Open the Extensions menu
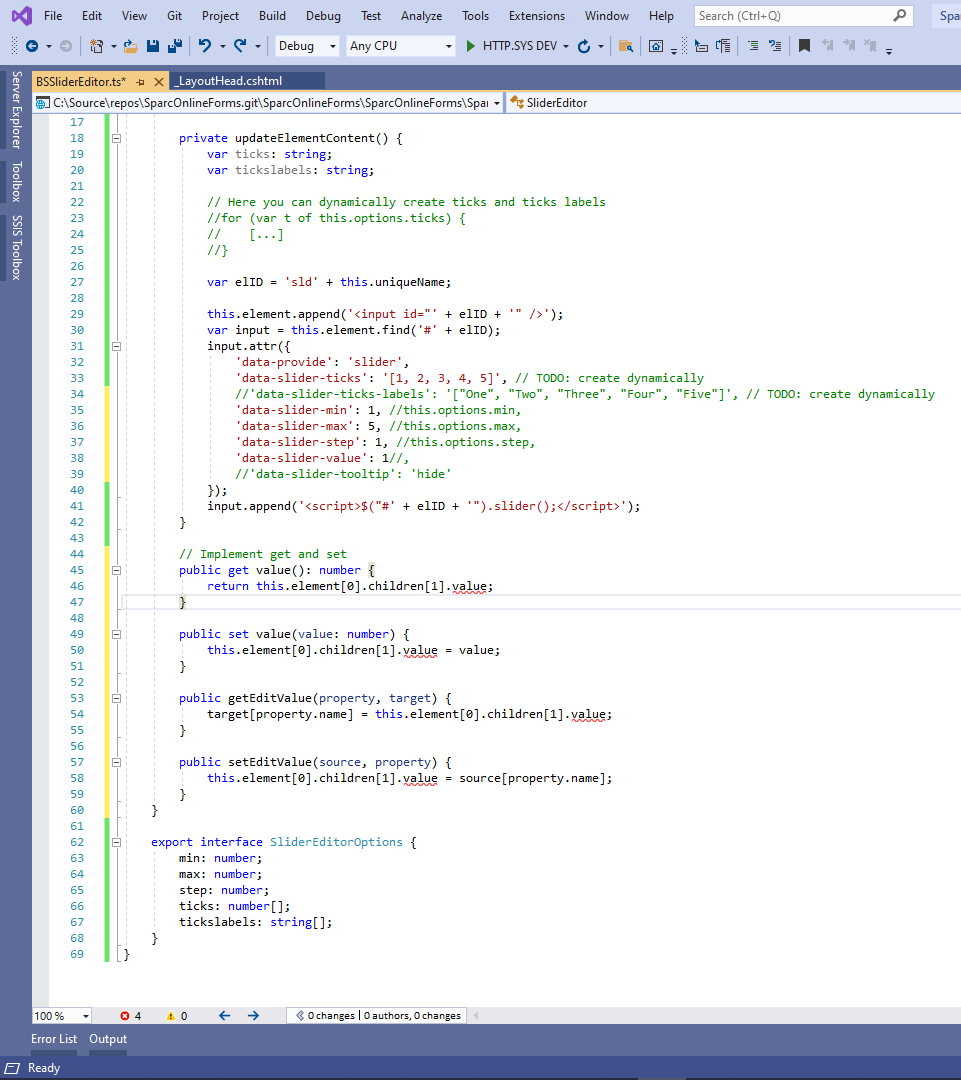The height and width of the screenshot is (1080, 961). click(x=537, y=15)
